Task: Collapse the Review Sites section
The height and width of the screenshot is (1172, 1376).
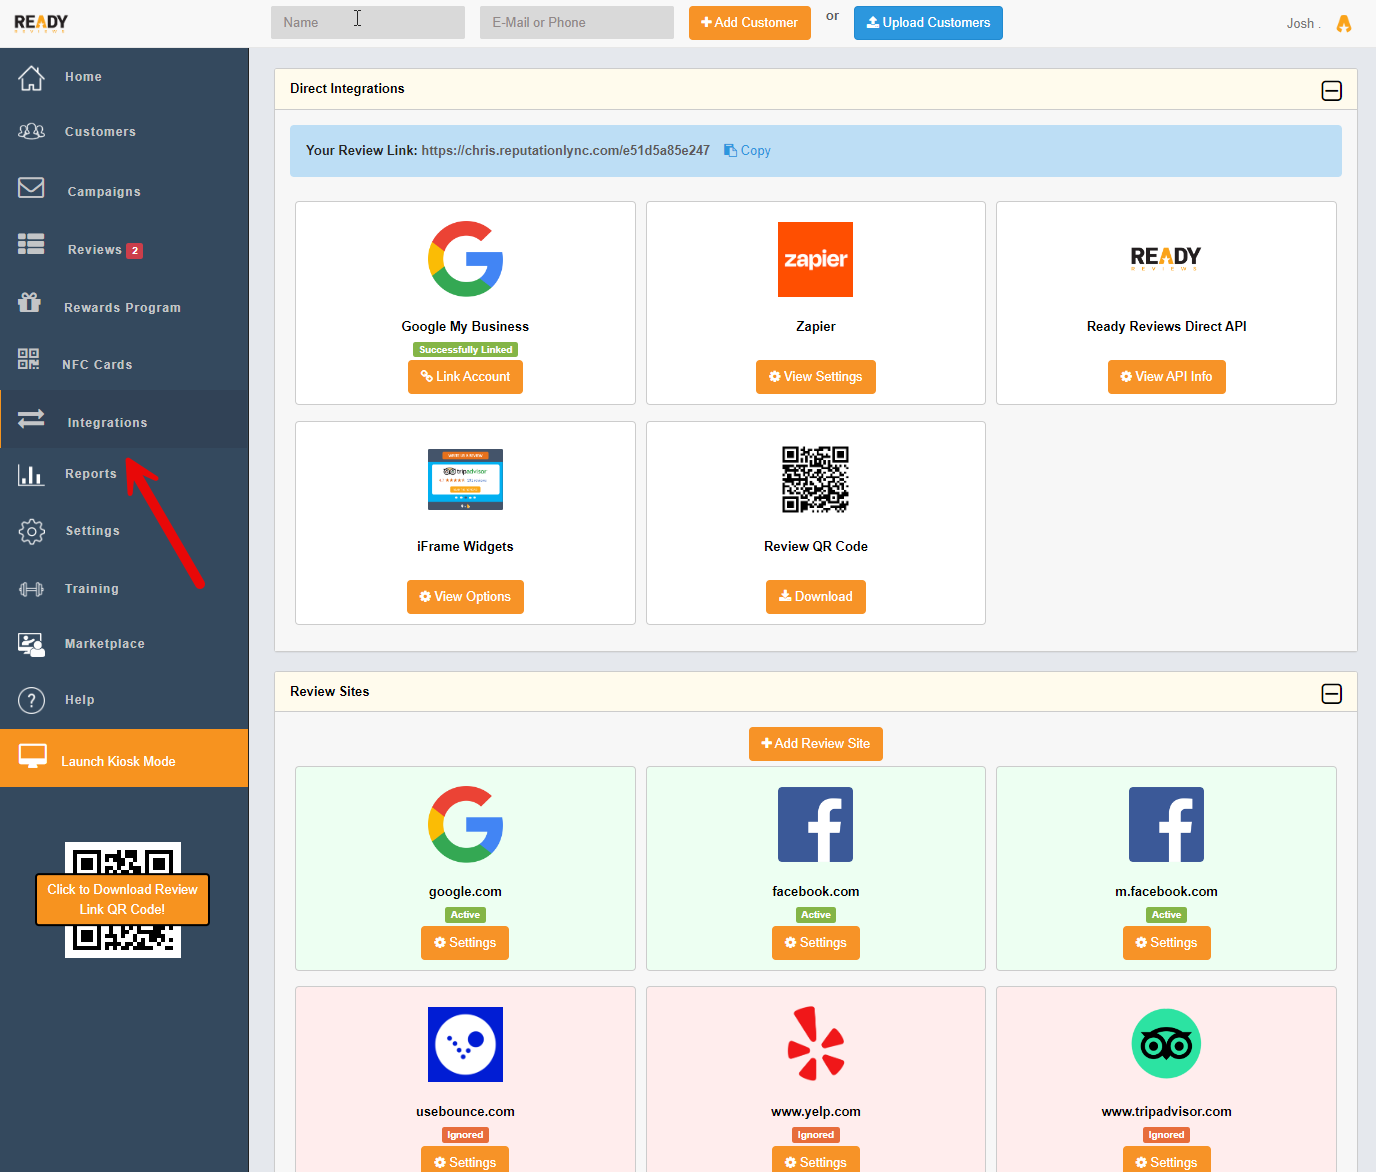Action: click(x=1331, y=694)
